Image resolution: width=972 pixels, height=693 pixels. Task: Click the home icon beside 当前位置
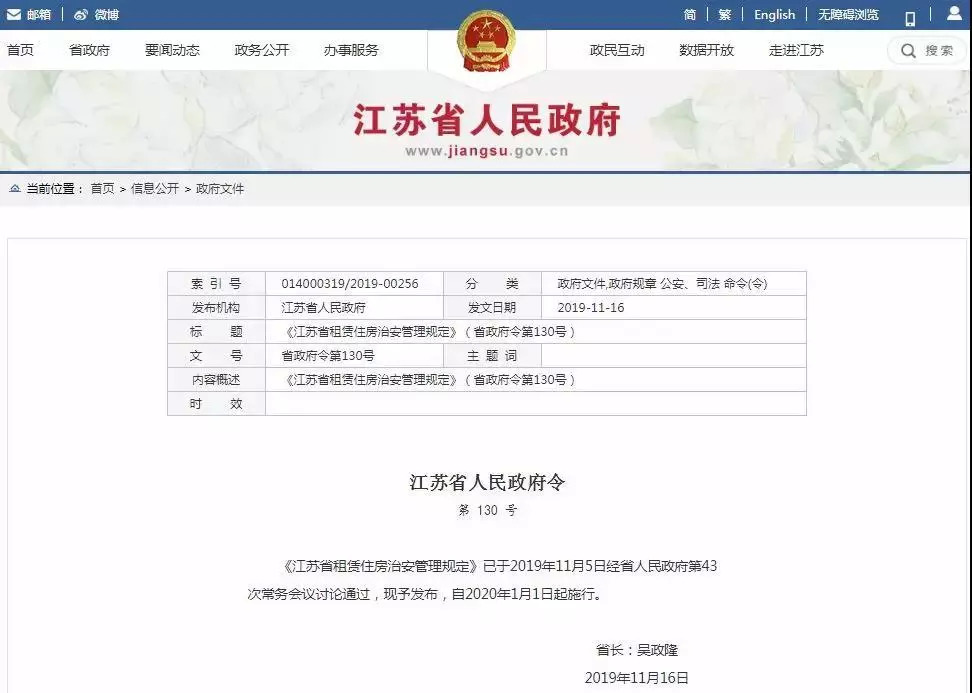click(x=14, y=188)
